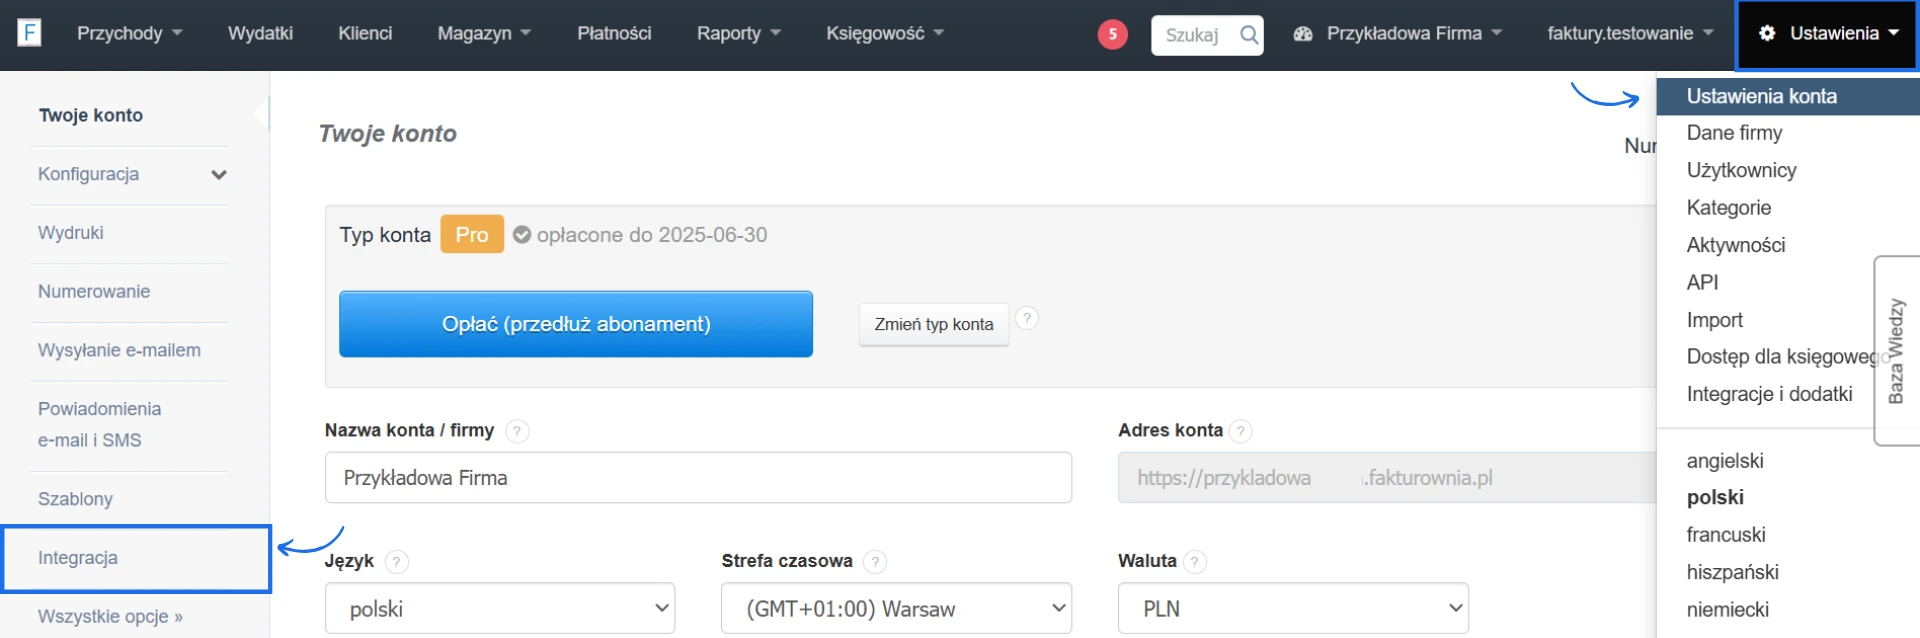1920x638 pixels.
Task: Click the orange Pro account badge
Action: (472, 235)
